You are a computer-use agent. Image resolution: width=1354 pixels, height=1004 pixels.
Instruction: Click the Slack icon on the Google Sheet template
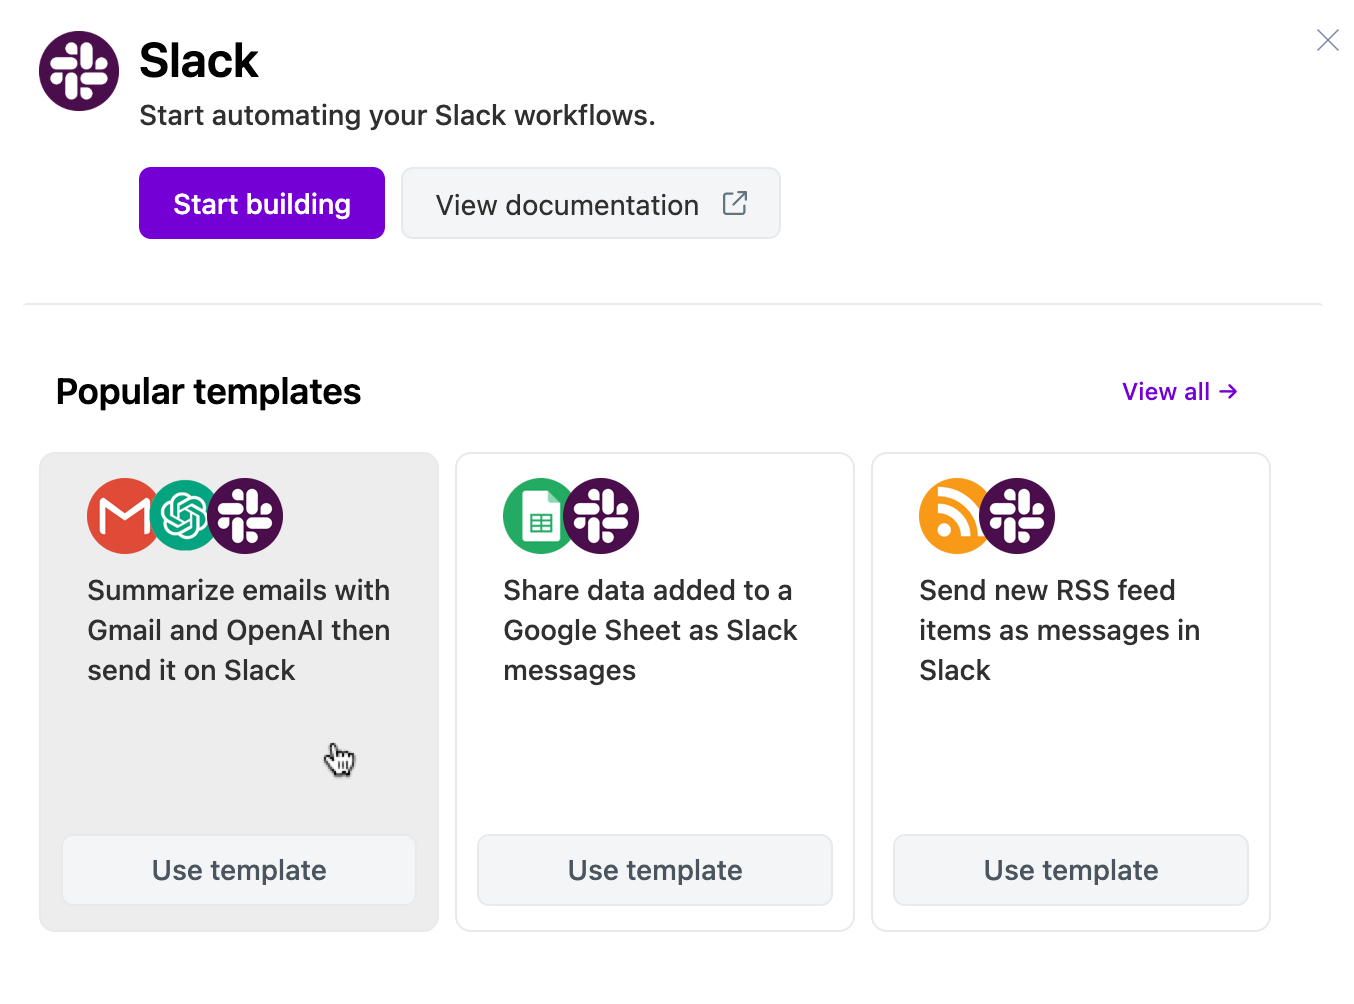click(x=603, y=516)
